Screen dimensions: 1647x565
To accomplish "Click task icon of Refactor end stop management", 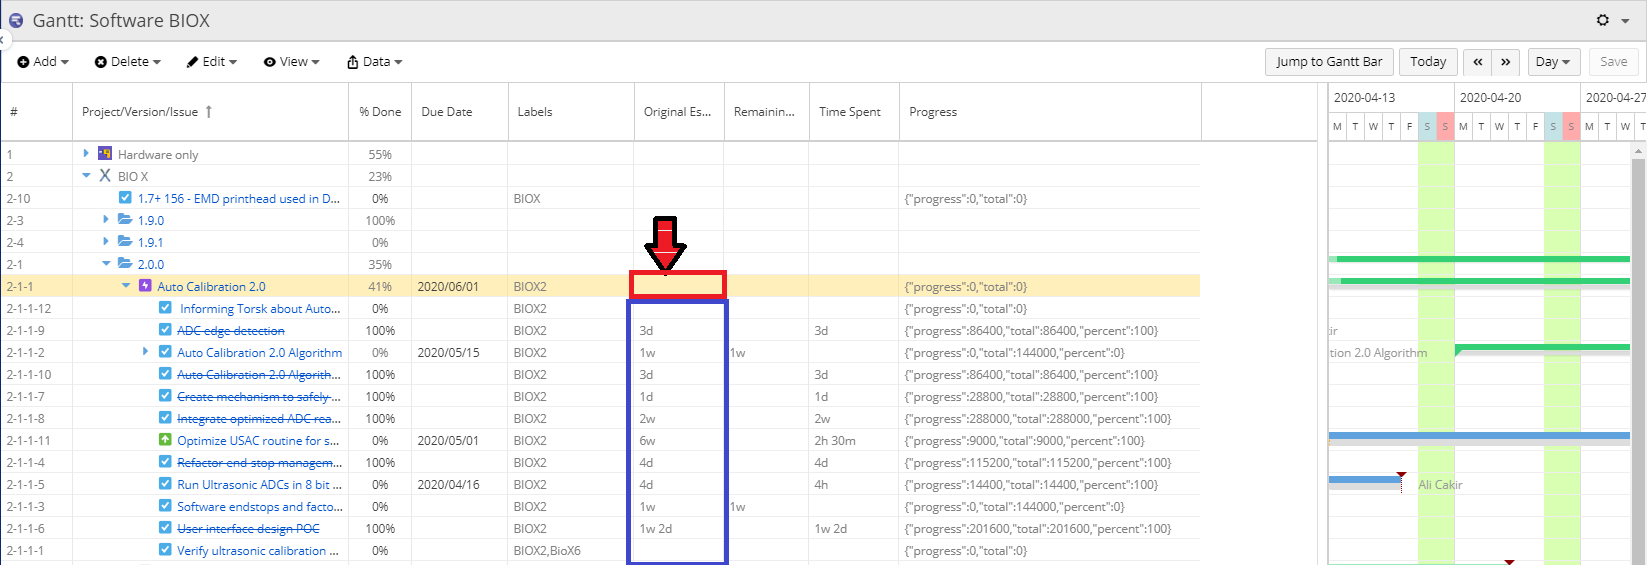I will tap(165, 462).
